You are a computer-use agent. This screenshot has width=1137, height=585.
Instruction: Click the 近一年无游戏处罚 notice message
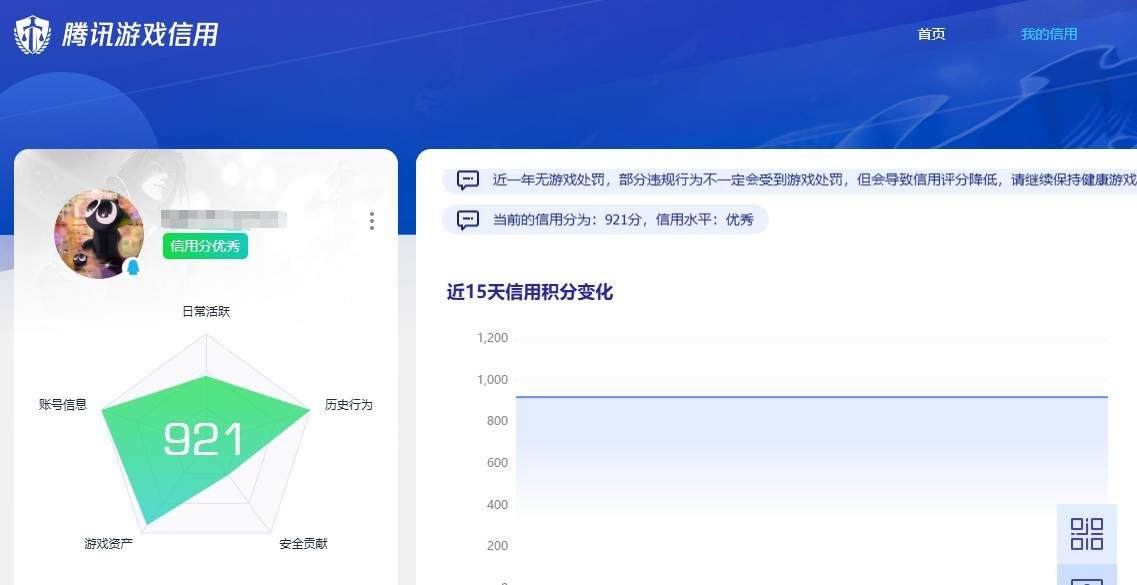(814, 180)
